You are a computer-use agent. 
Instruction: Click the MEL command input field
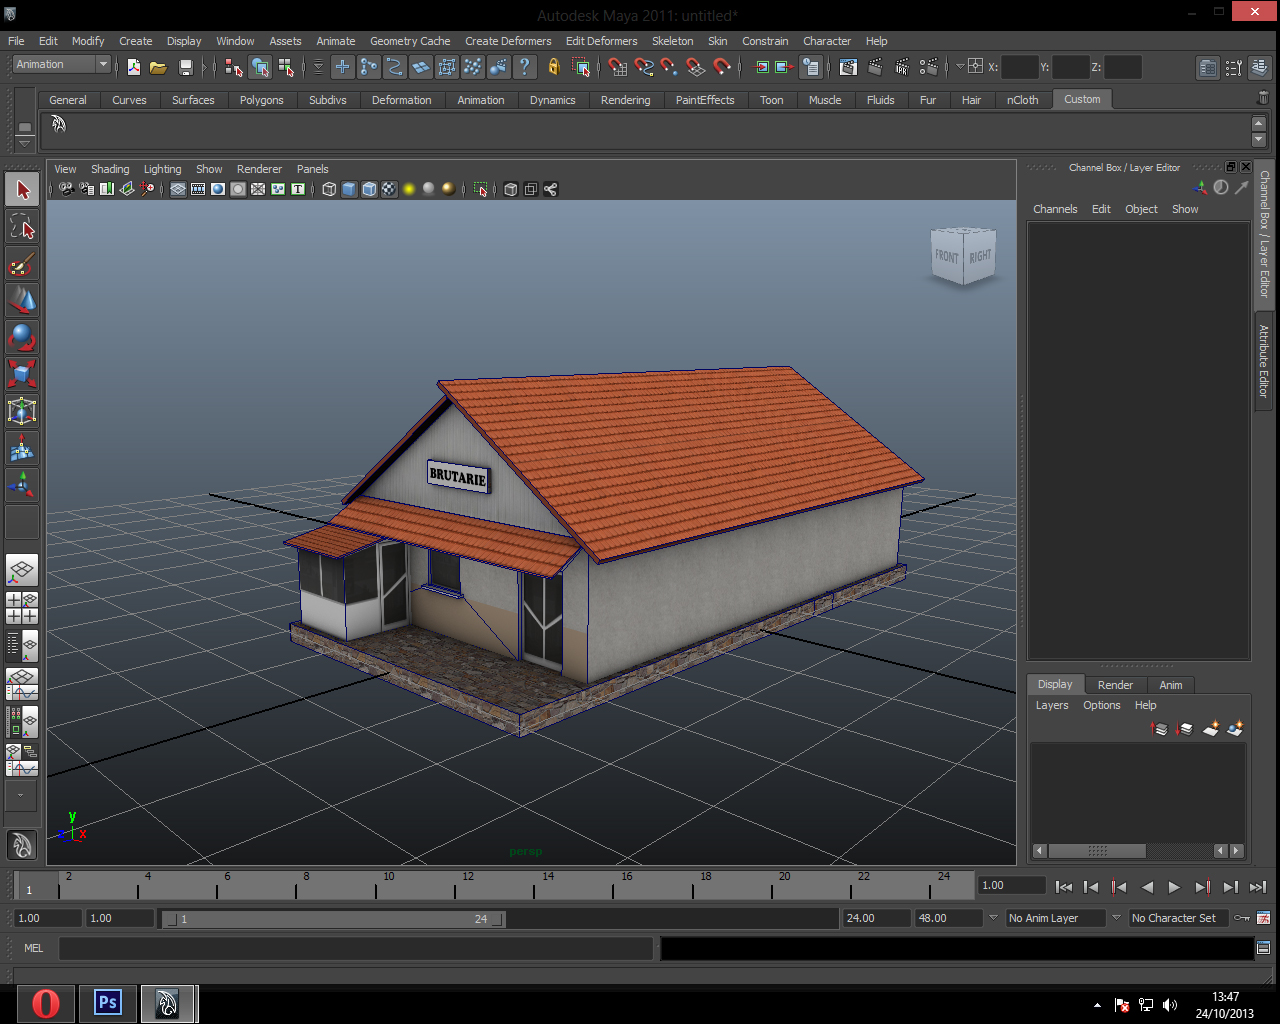tap(356, 948)
